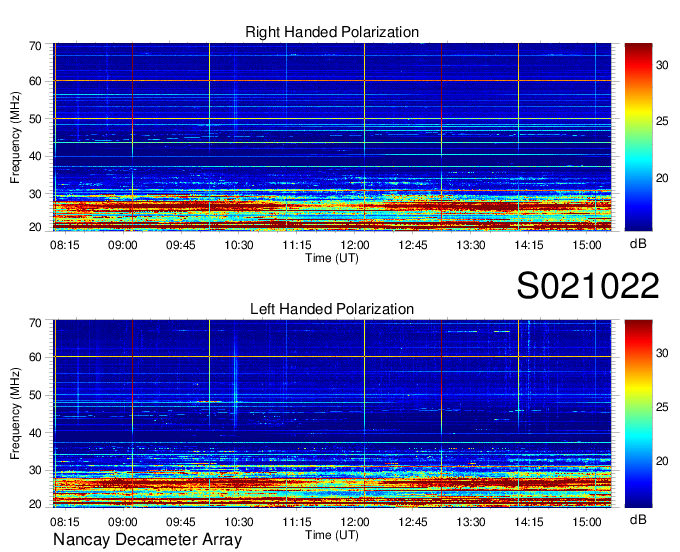Image resolution: width=680 pixels, height=552 pixels.
Task: Click the 30 dB tick on Left Handed colorbar
Action: tap(662, 353)
